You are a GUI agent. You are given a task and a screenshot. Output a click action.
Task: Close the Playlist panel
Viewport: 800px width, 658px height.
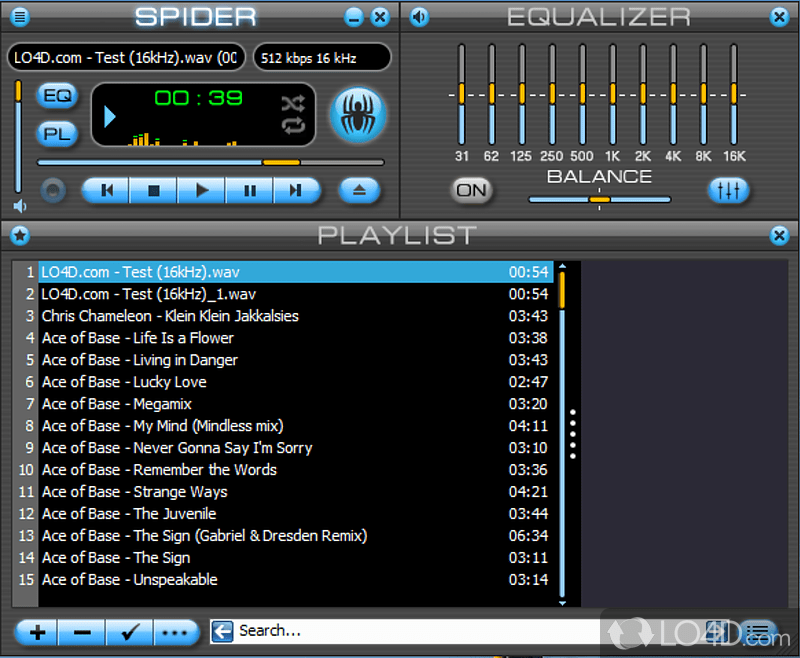click(779, 236)
